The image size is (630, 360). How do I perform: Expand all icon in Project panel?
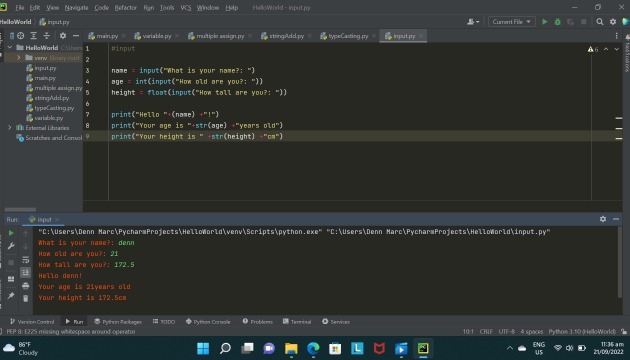point(34,36)
